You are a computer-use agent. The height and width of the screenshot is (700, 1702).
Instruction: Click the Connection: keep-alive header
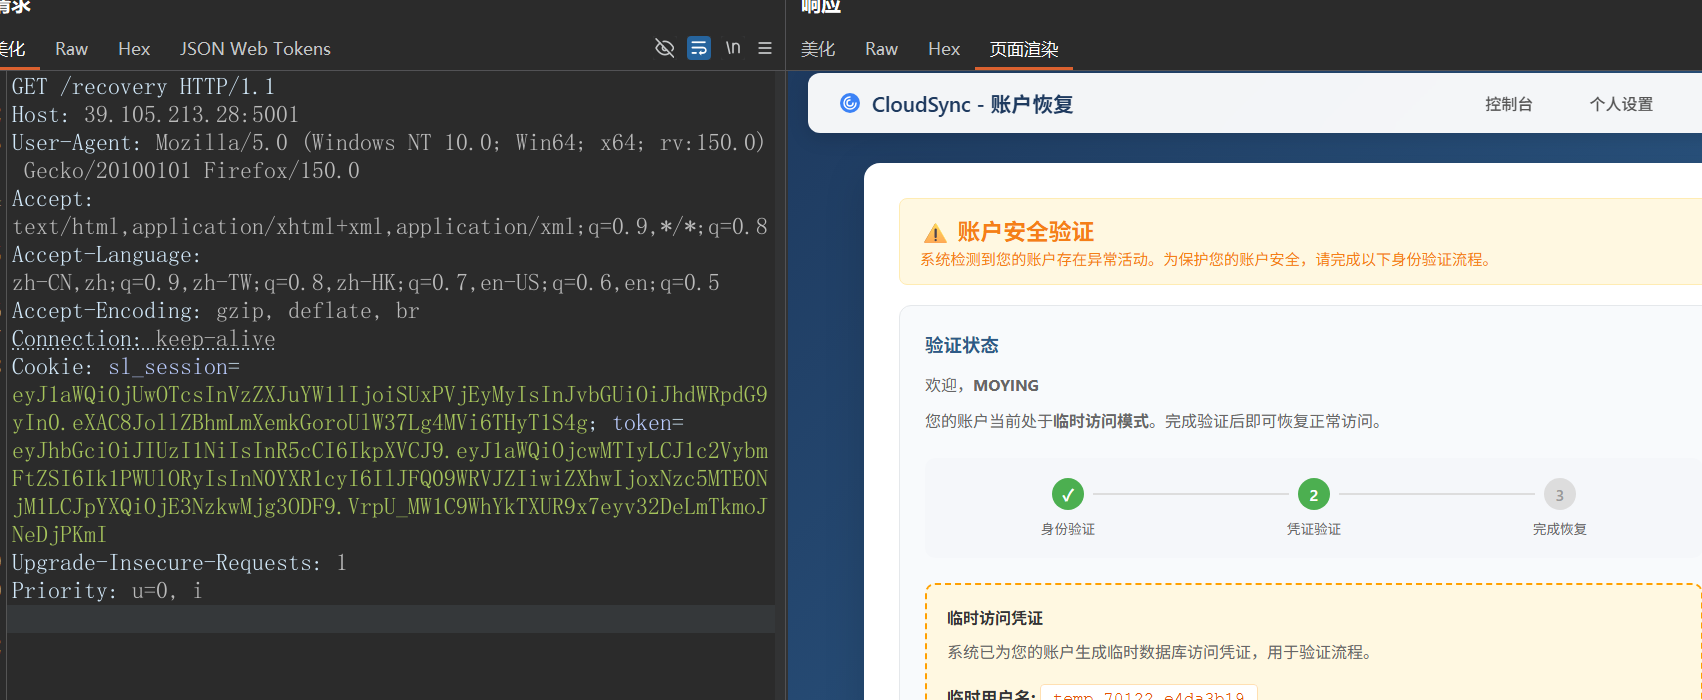click(143, 339)
